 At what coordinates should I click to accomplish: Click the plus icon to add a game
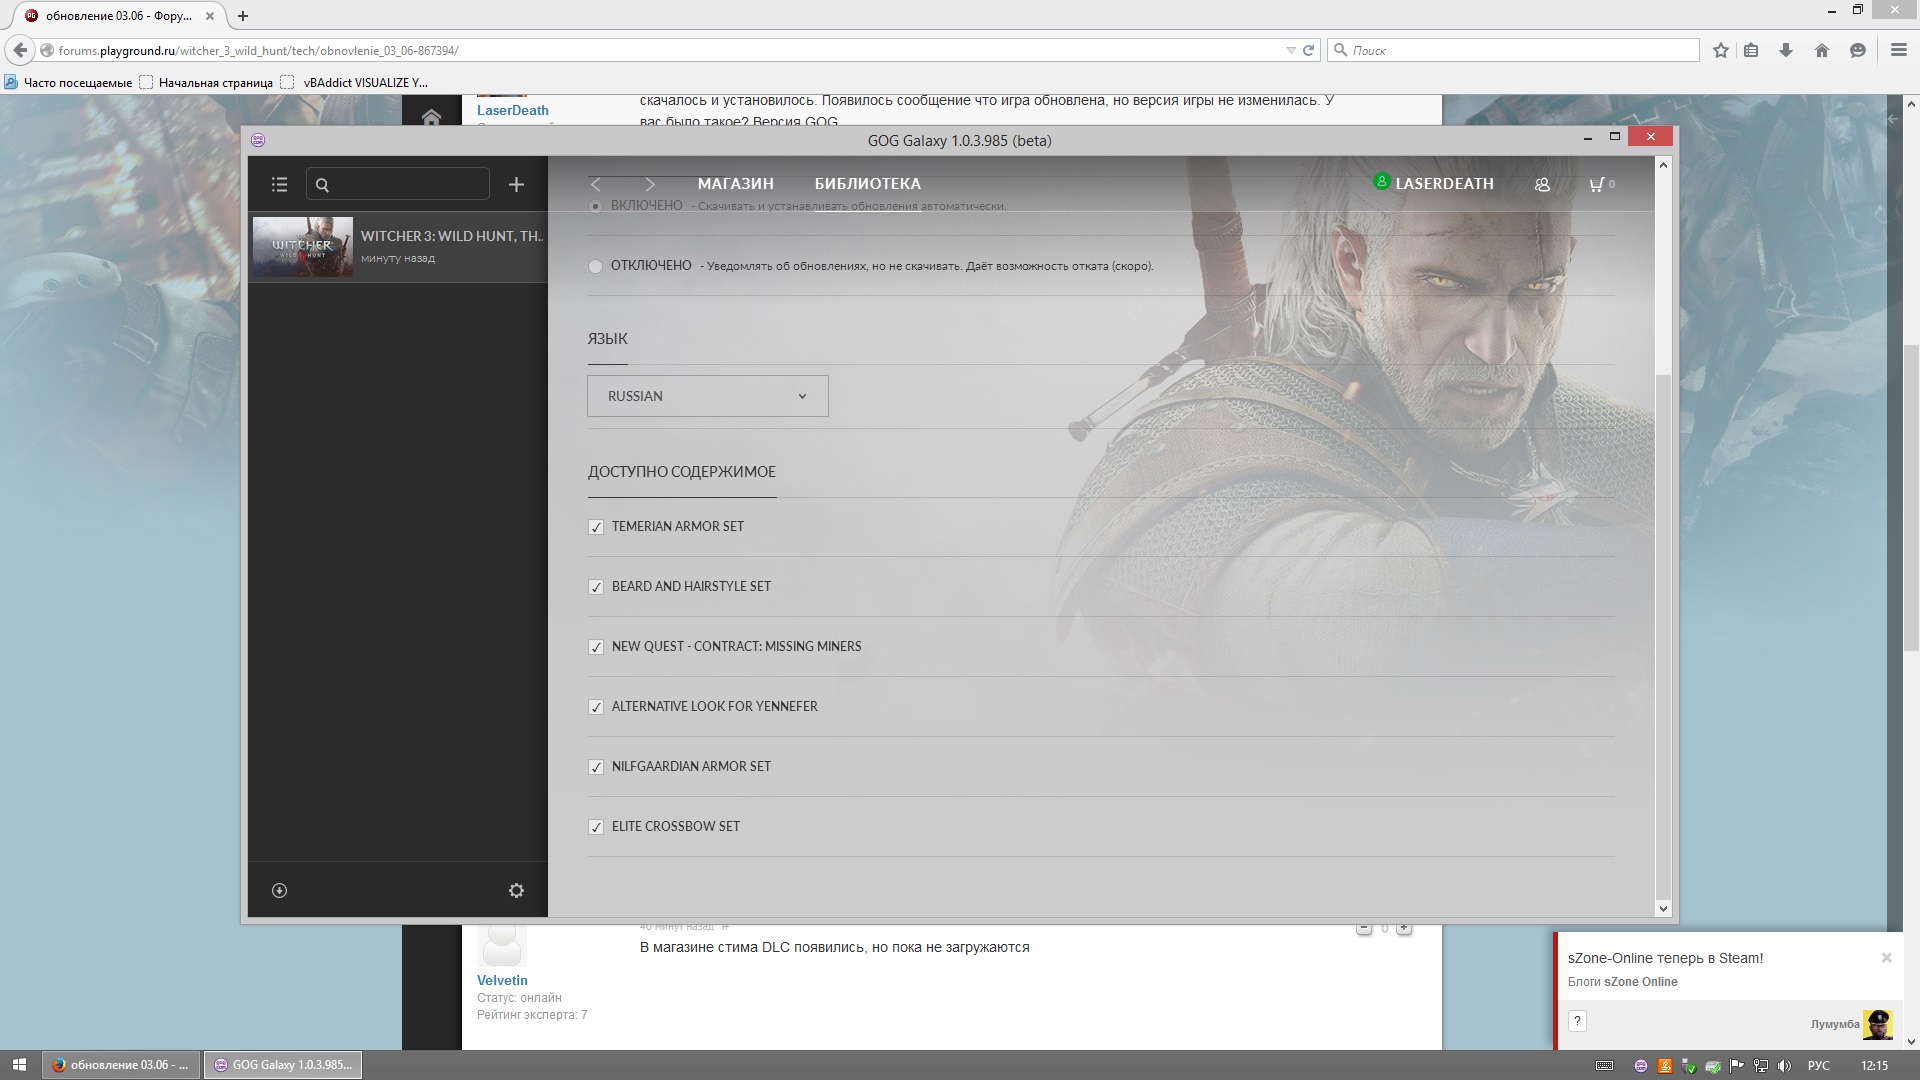click(x=516, y=185)
